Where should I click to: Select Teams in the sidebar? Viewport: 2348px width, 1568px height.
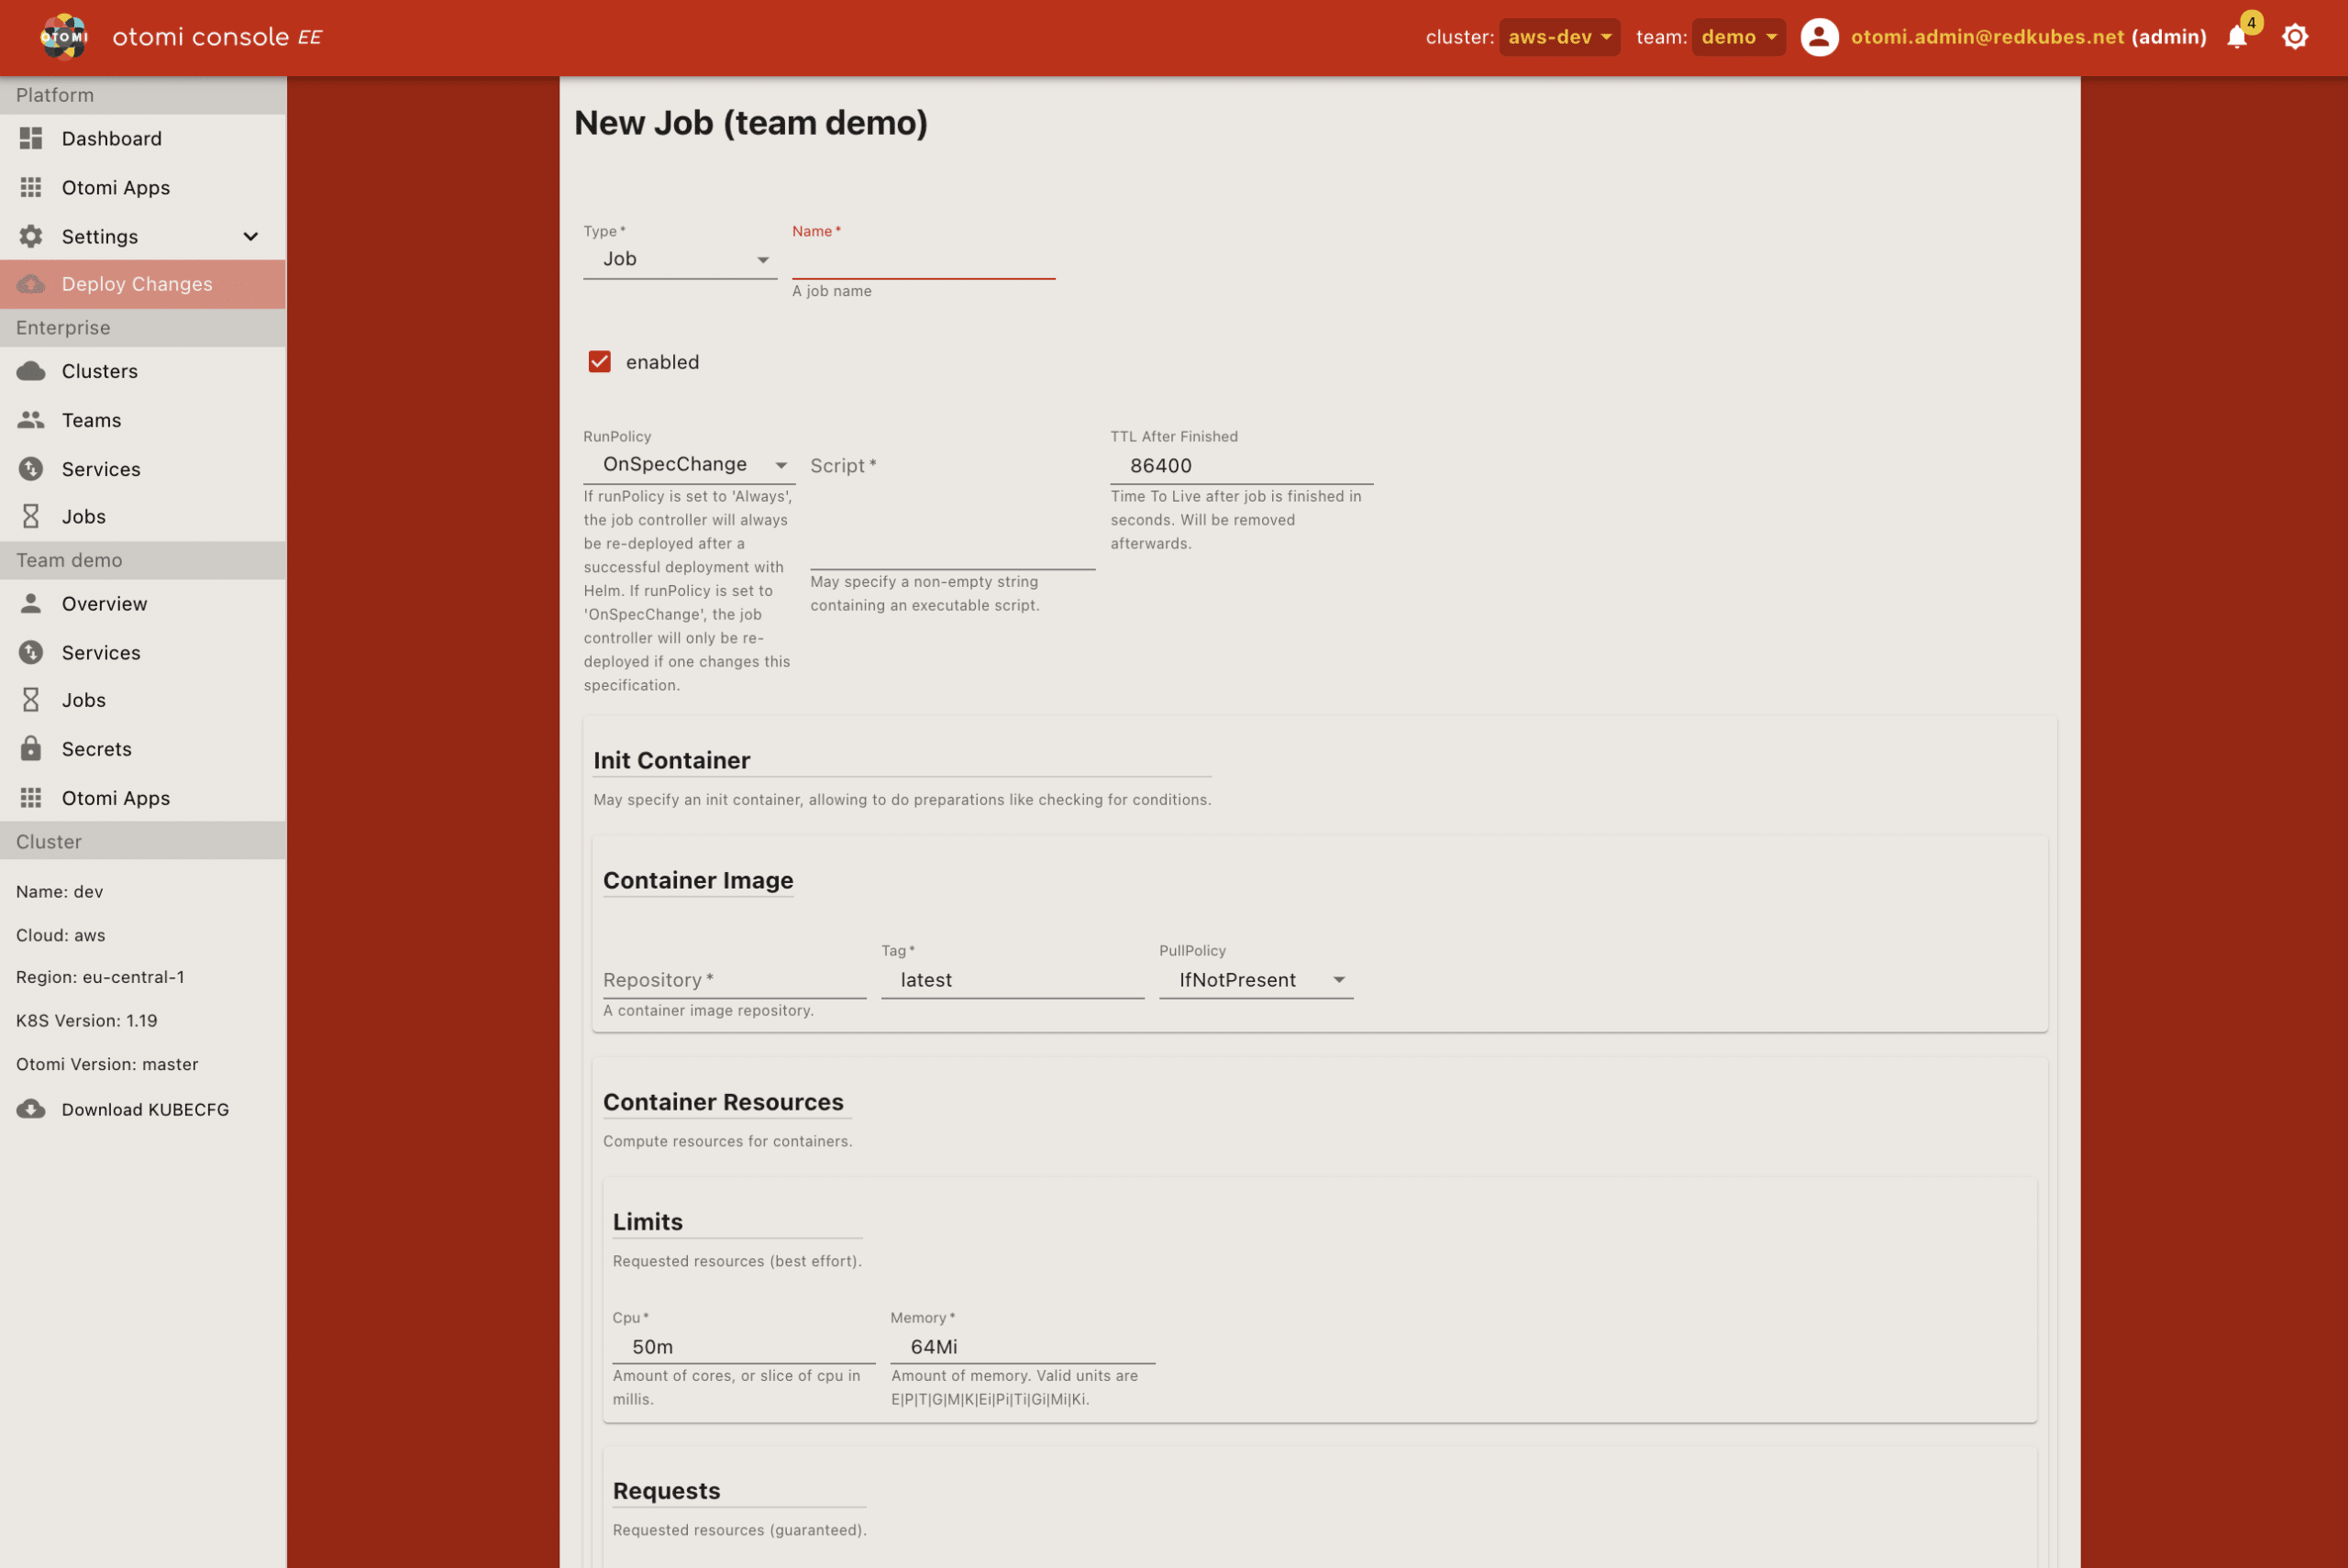click(91, 420)
